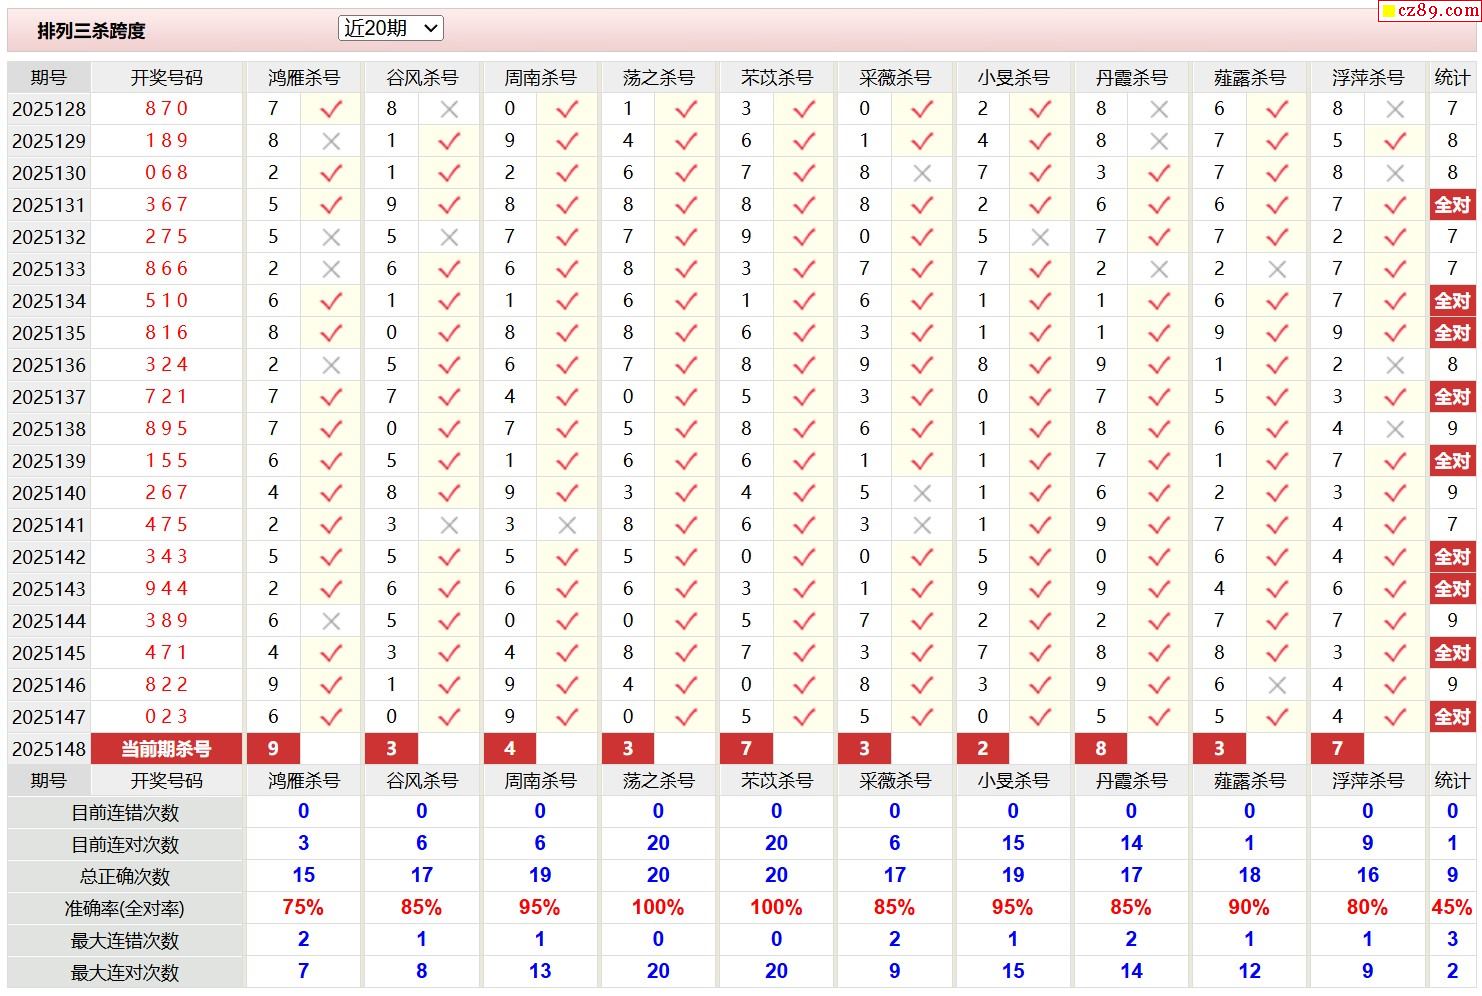Click the 总正确次数 row label
Screen dimensions: 1482x996
pos(125,877)
